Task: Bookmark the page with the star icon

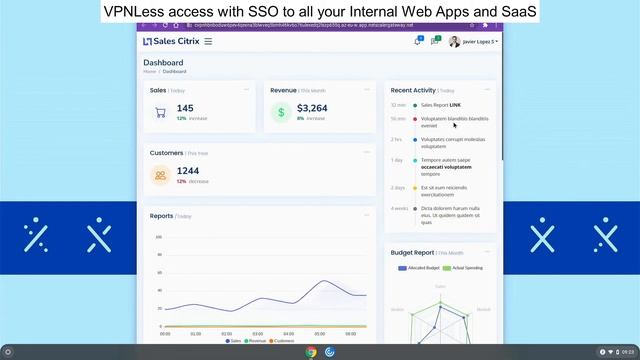Action: (472, 25)
